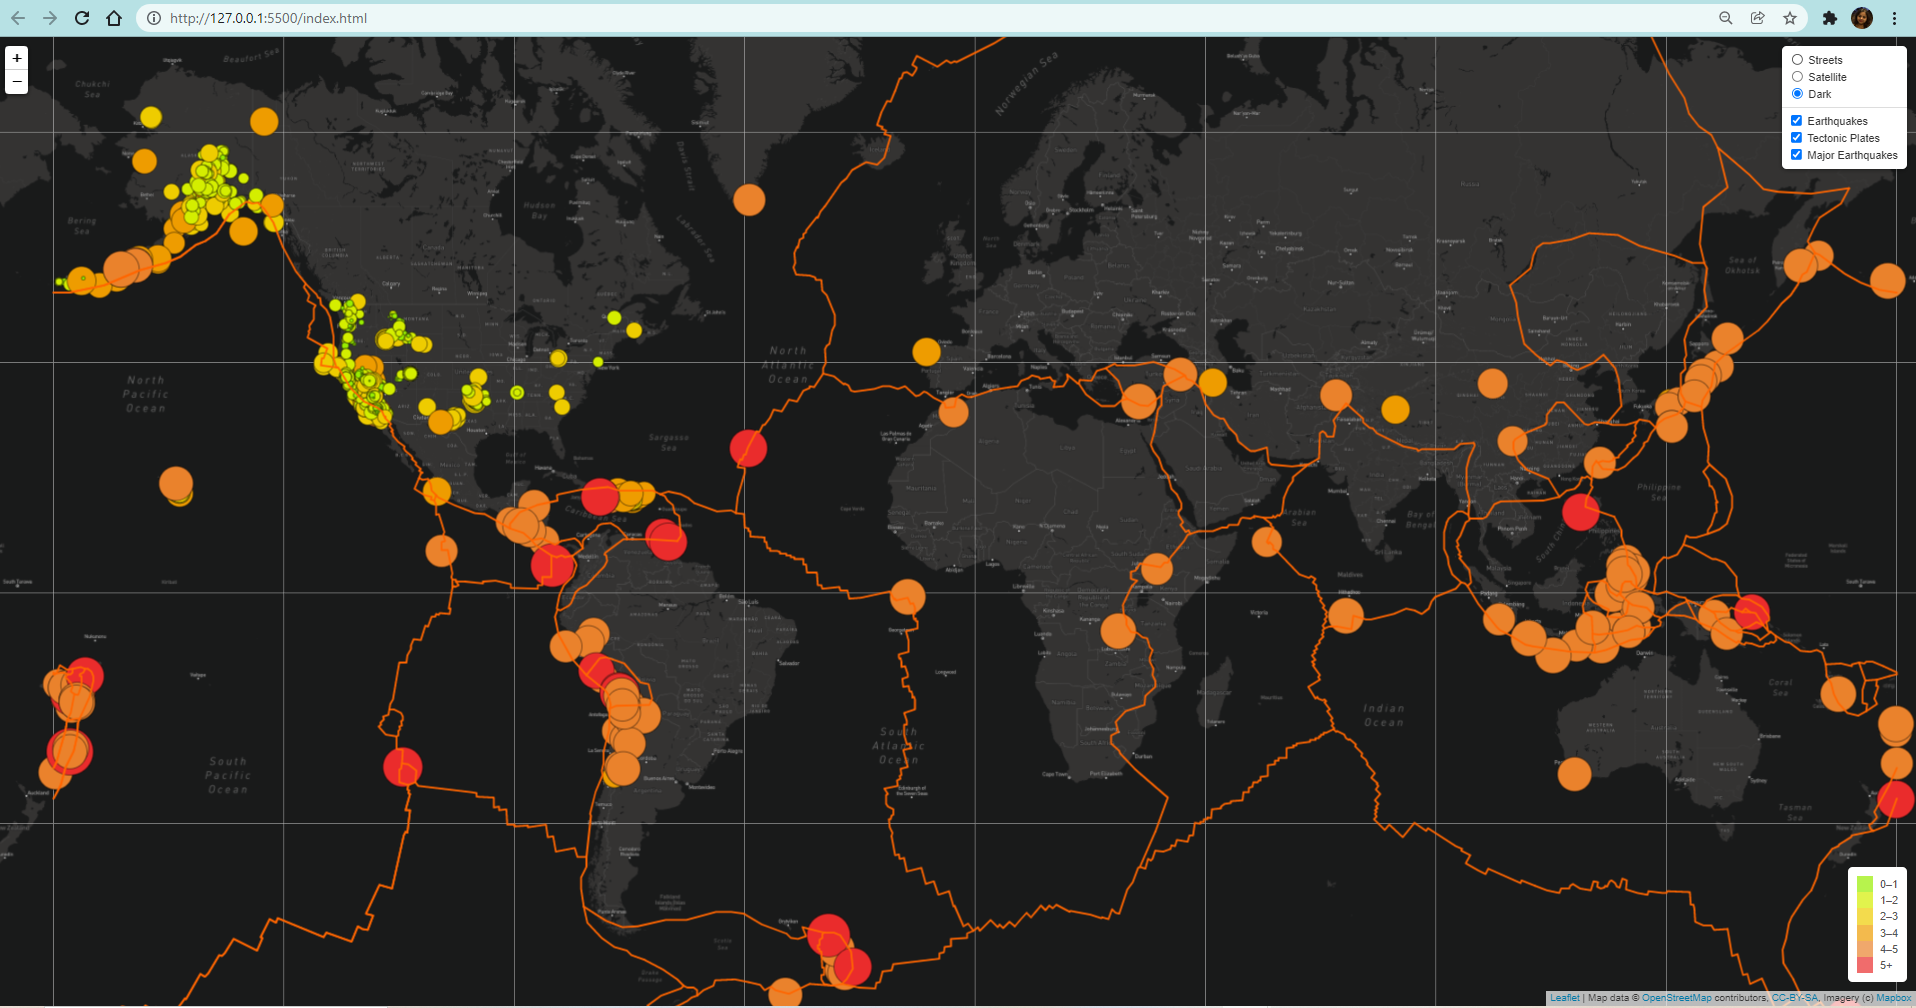Select the Dark base map
The width and height of the screenshot is (1916, 1008).
(x=1797, y=94)
